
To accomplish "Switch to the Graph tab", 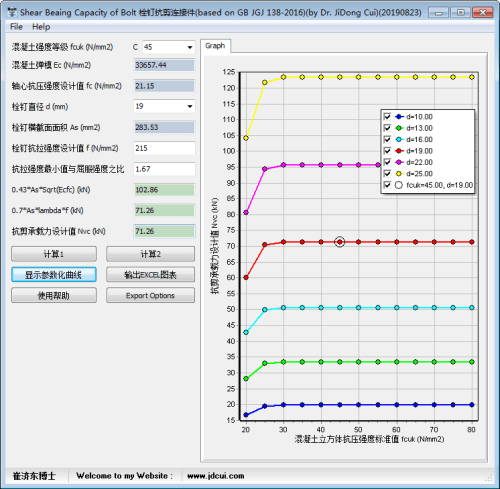I will coord(215,46).
